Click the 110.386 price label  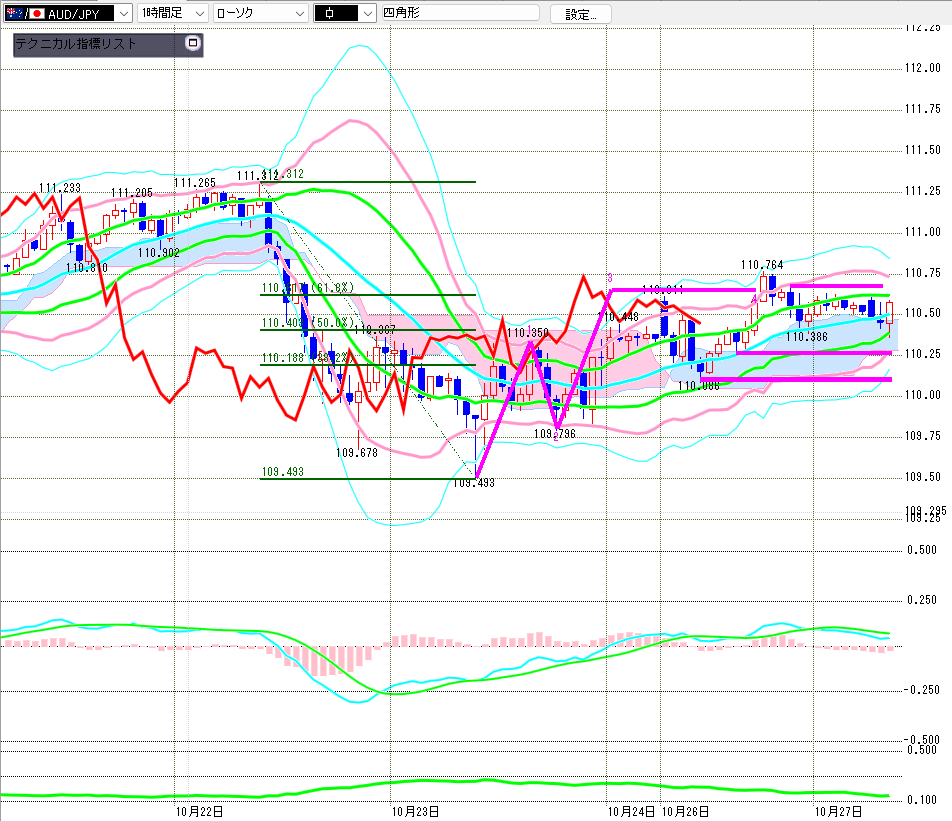pos(807,336)
